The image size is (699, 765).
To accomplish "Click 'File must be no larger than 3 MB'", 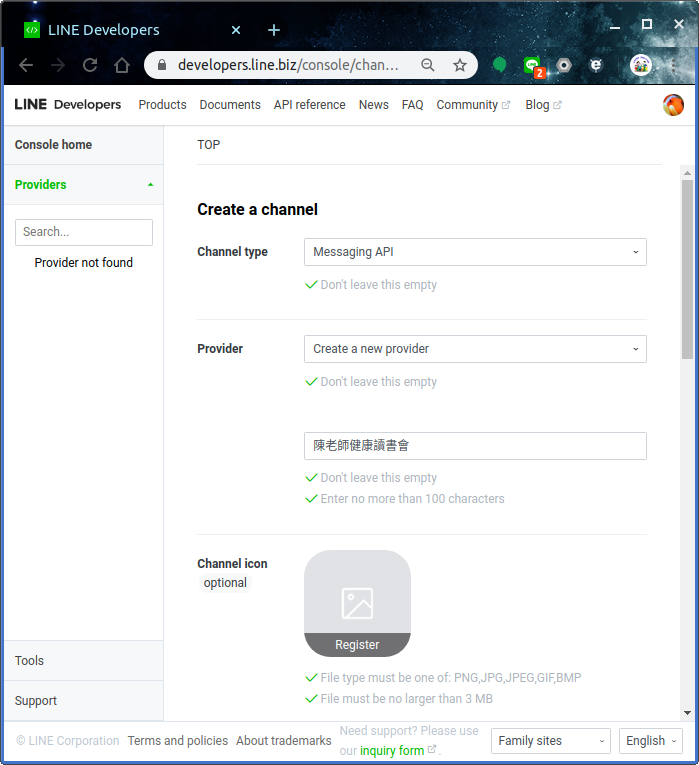I will [x=406, y=699].
